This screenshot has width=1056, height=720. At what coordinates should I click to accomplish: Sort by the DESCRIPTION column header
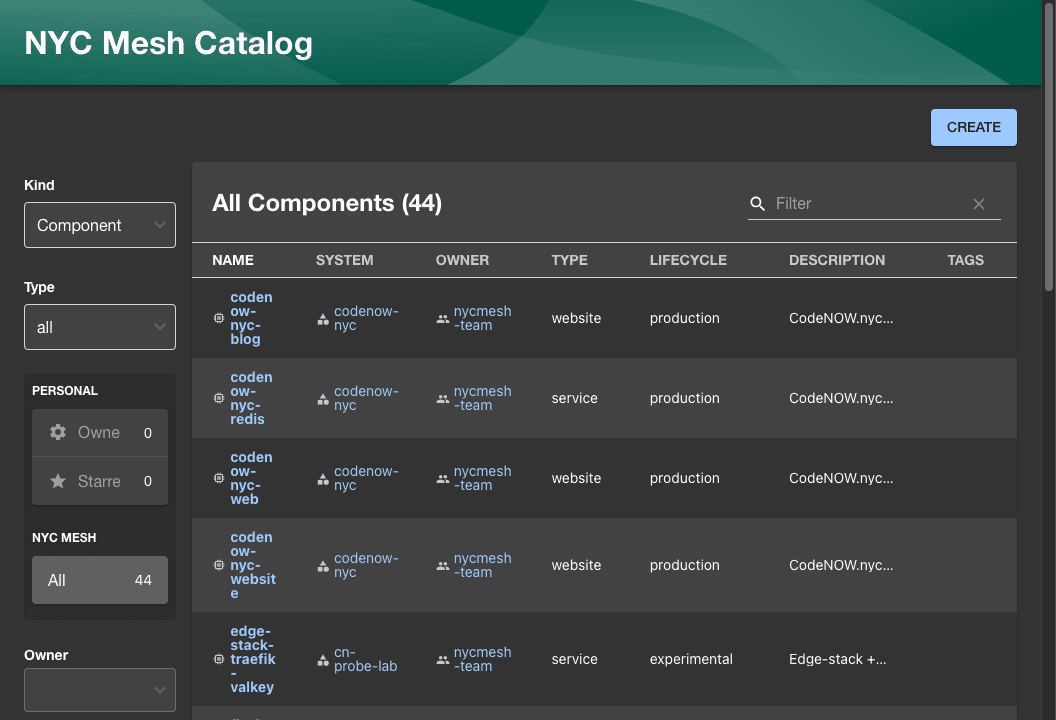(x=836, y=260)
